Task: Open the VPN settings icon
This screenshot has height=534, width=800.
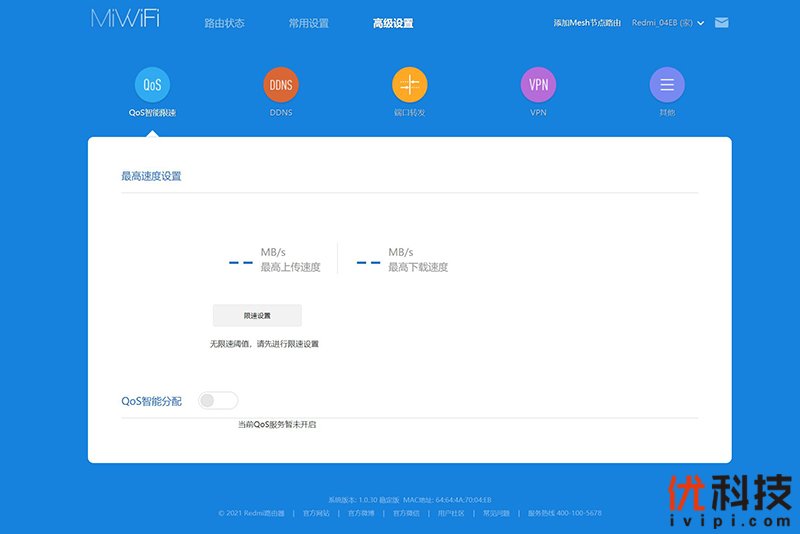Action: point(538,85)
